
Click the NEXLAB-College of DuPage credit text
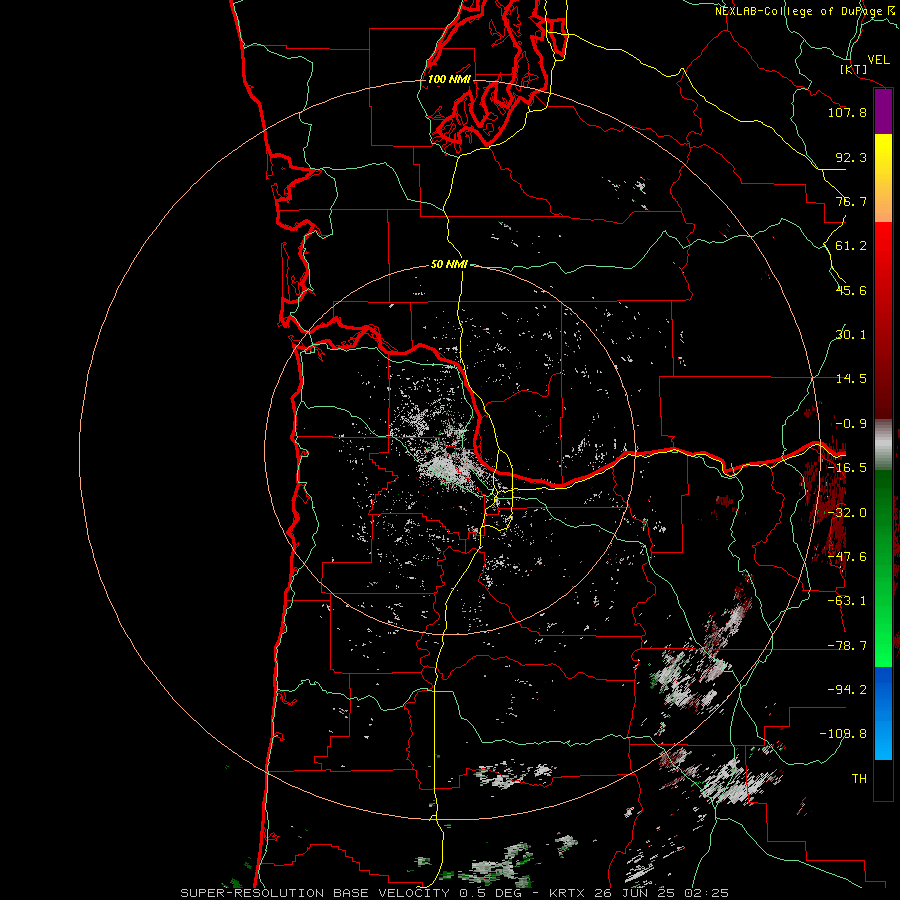pos(805,11)
